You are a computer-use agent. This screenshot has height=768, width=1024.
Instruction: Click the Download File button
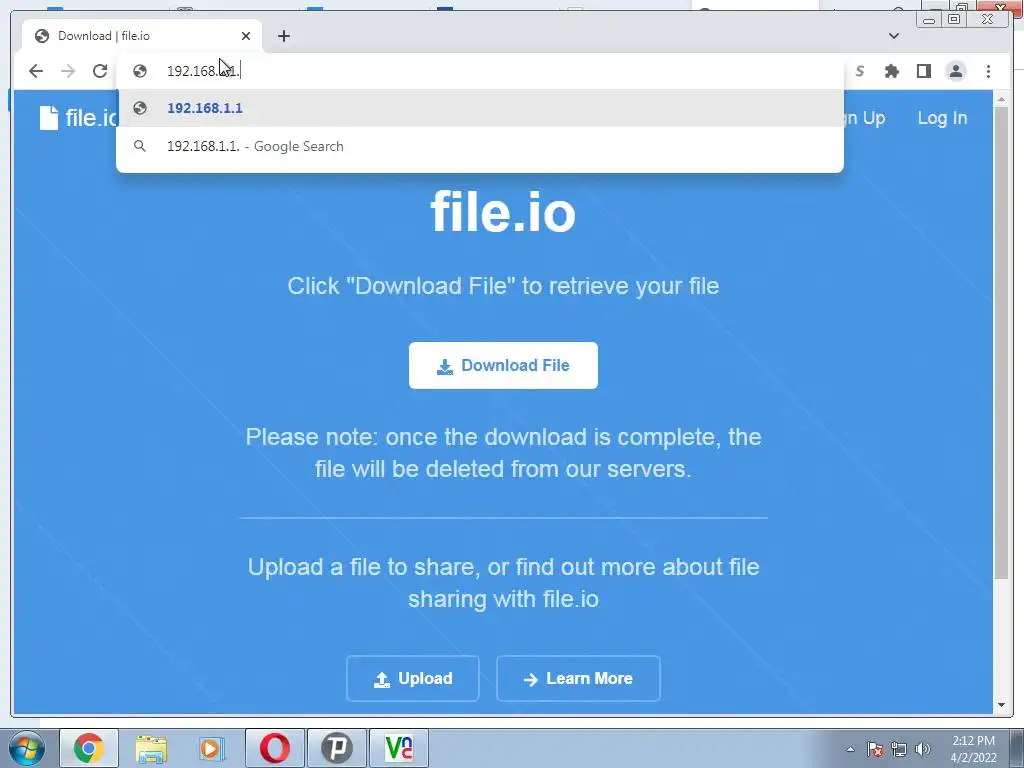click(x=503, y=366)
